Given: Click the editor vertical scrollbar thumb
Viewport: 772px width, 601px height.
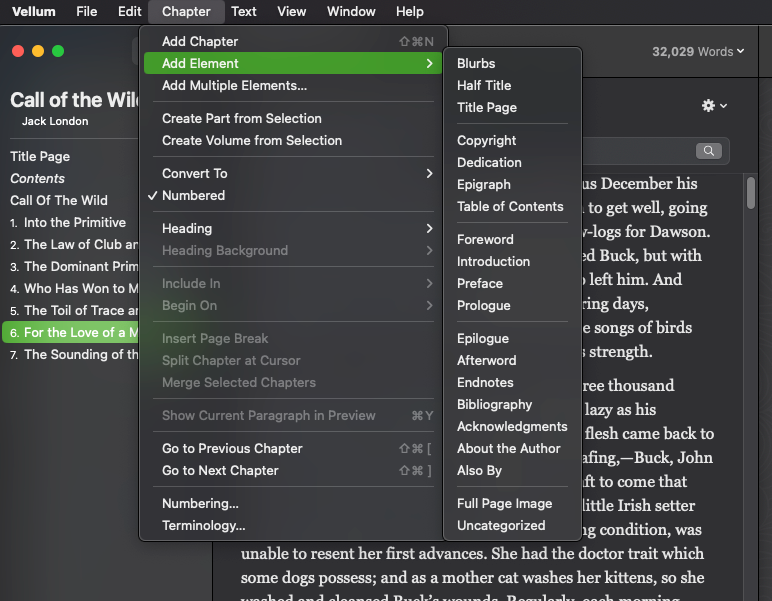Looking at the screenshot, I should (751, 193).
